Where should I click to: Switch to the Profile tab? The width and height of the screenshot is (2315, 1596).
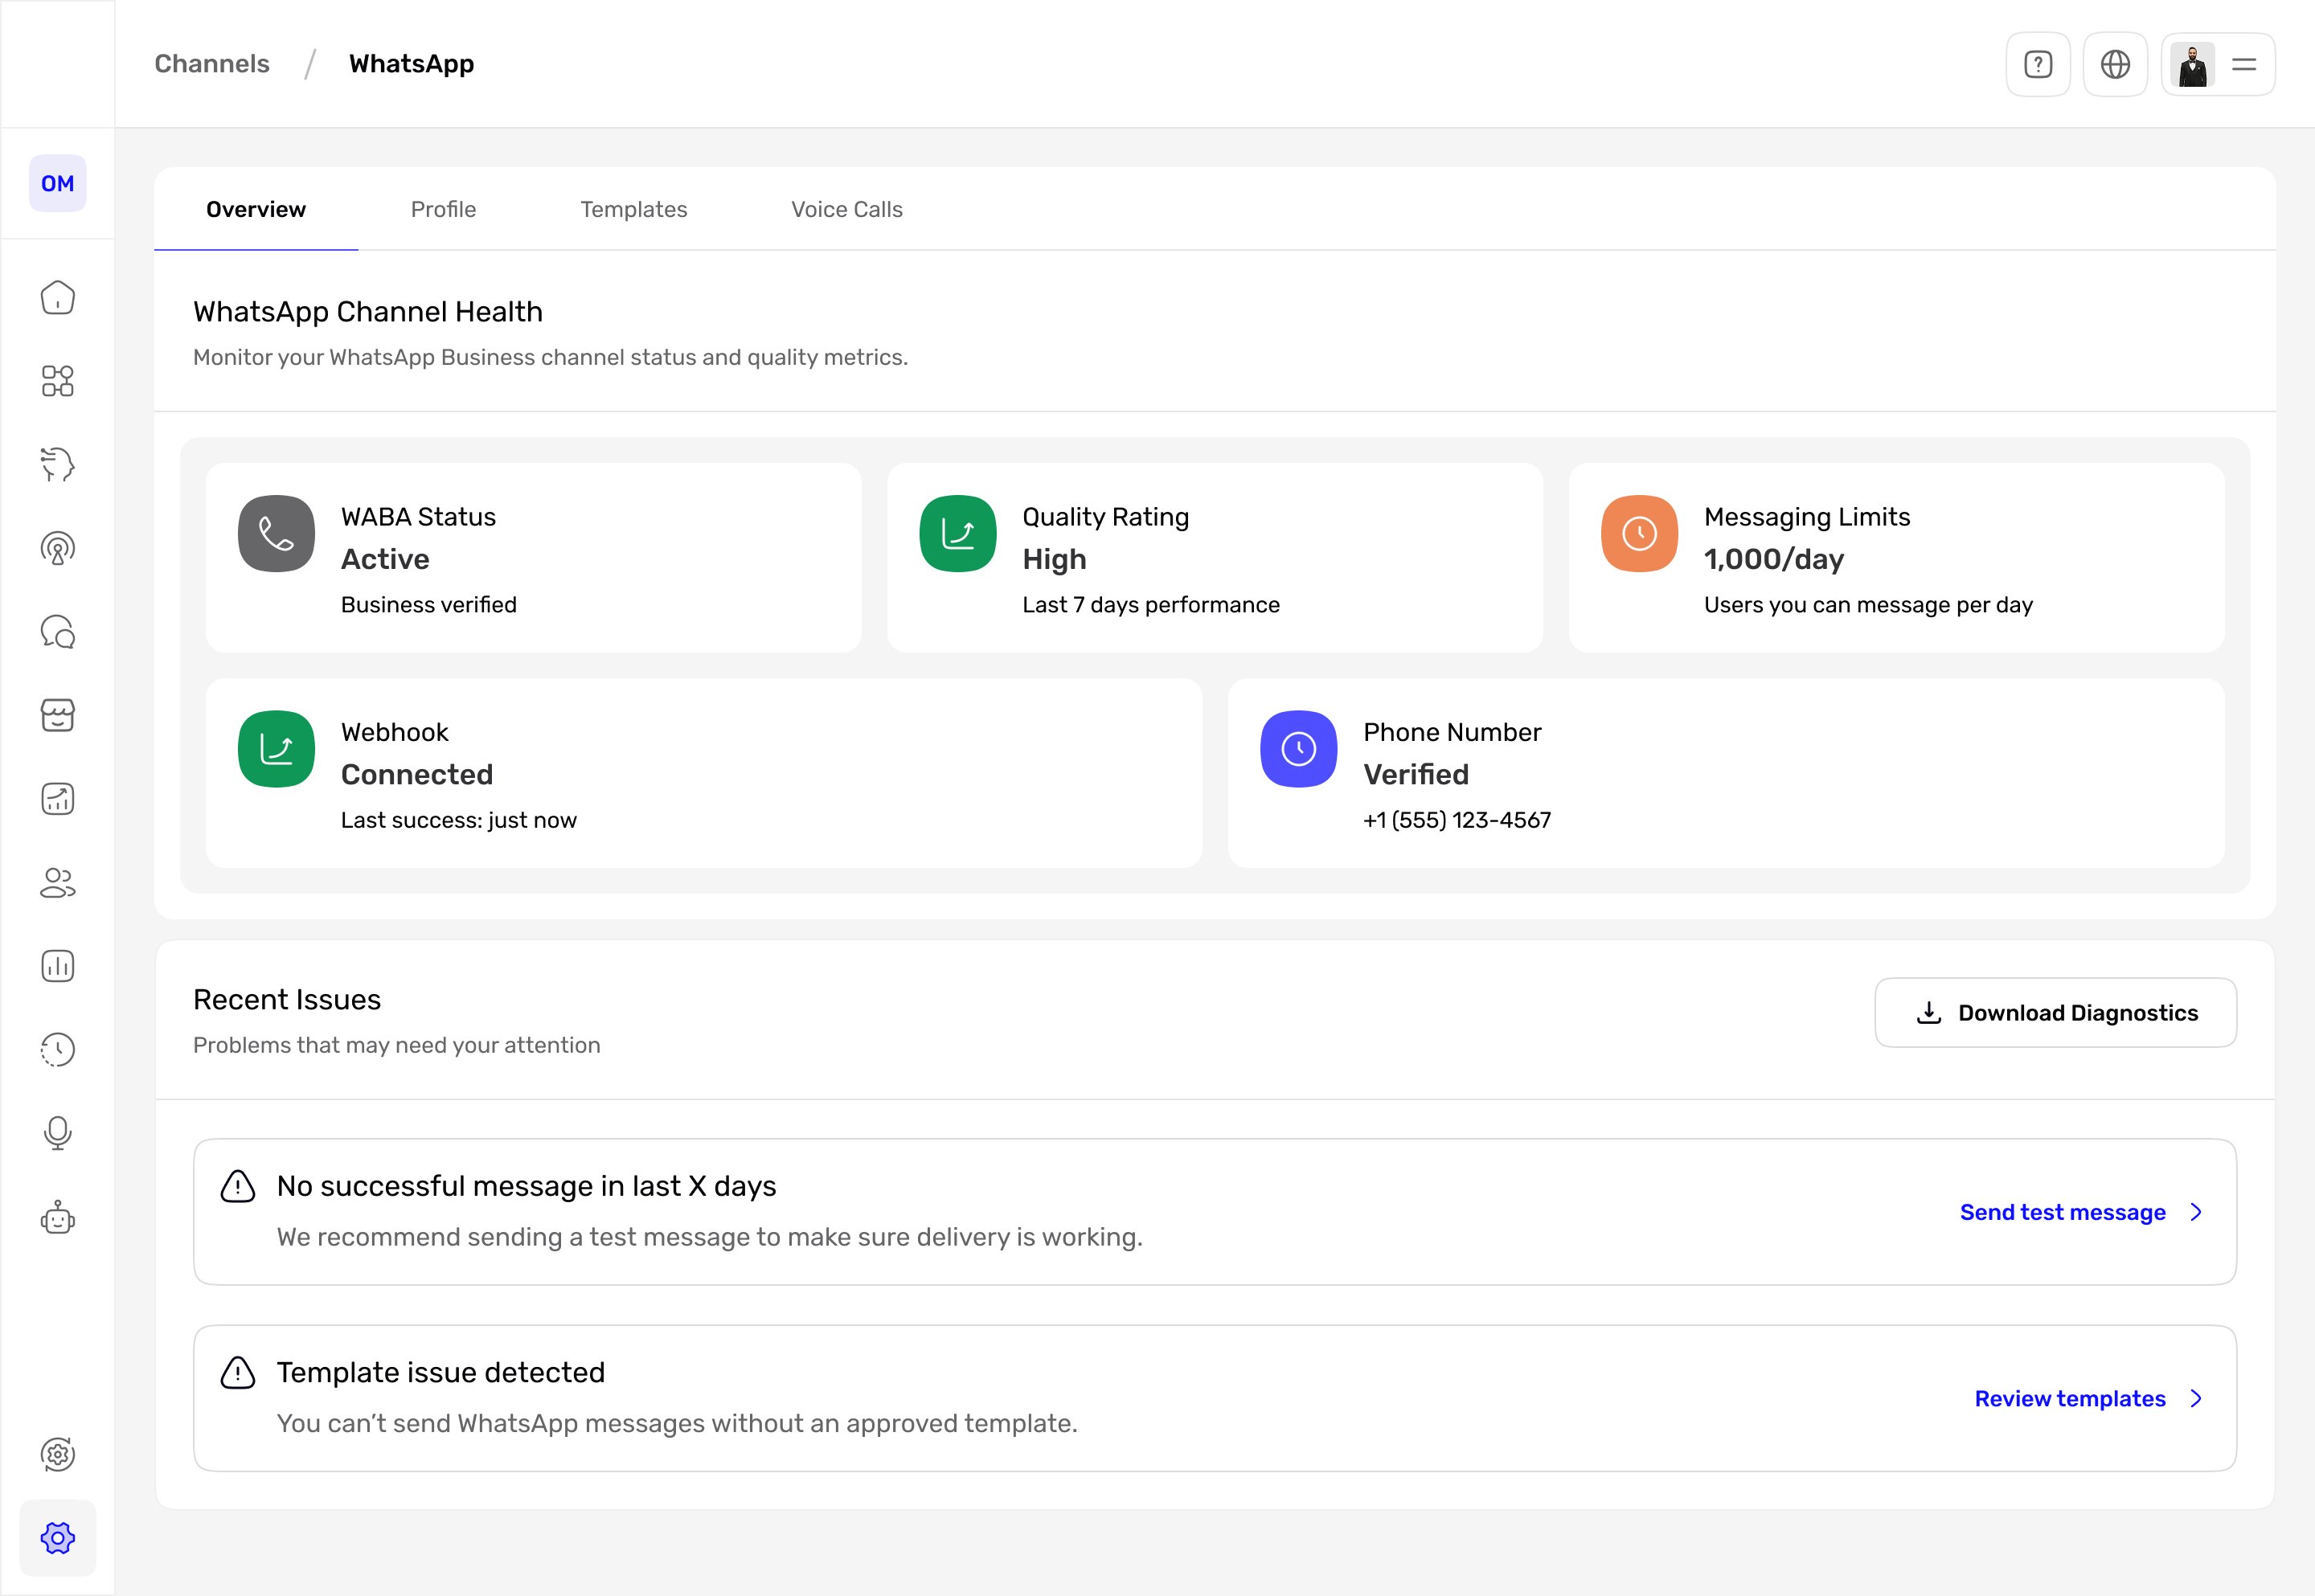pos(443,209)
